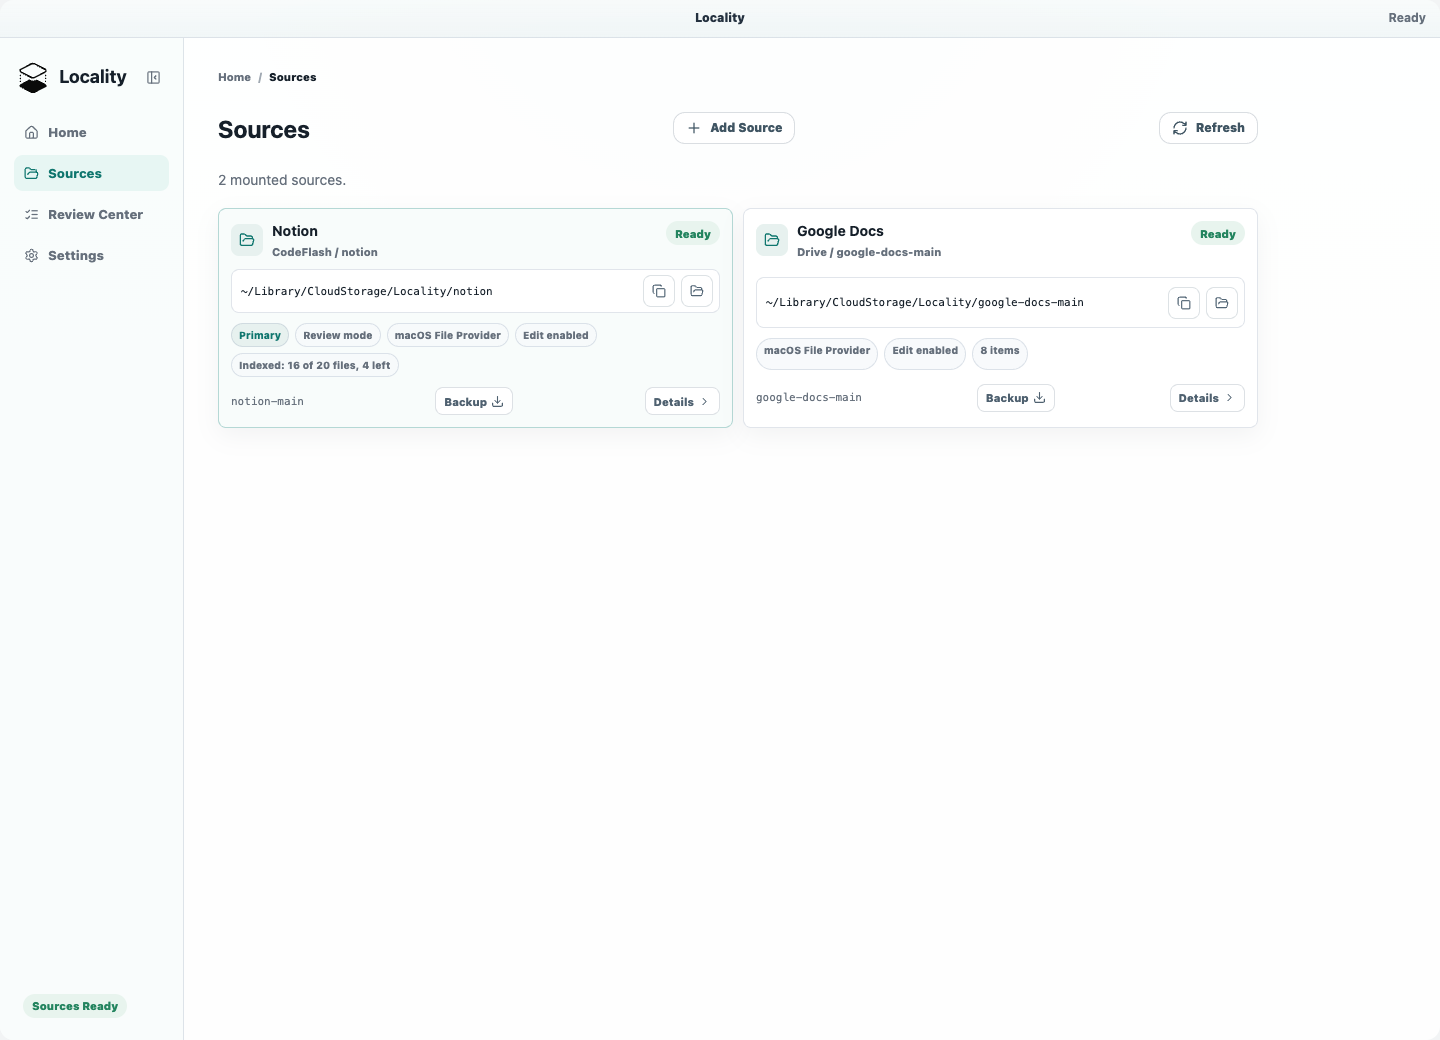
Task: Click the Google Docs card title
Action: [x=840, y=231]
